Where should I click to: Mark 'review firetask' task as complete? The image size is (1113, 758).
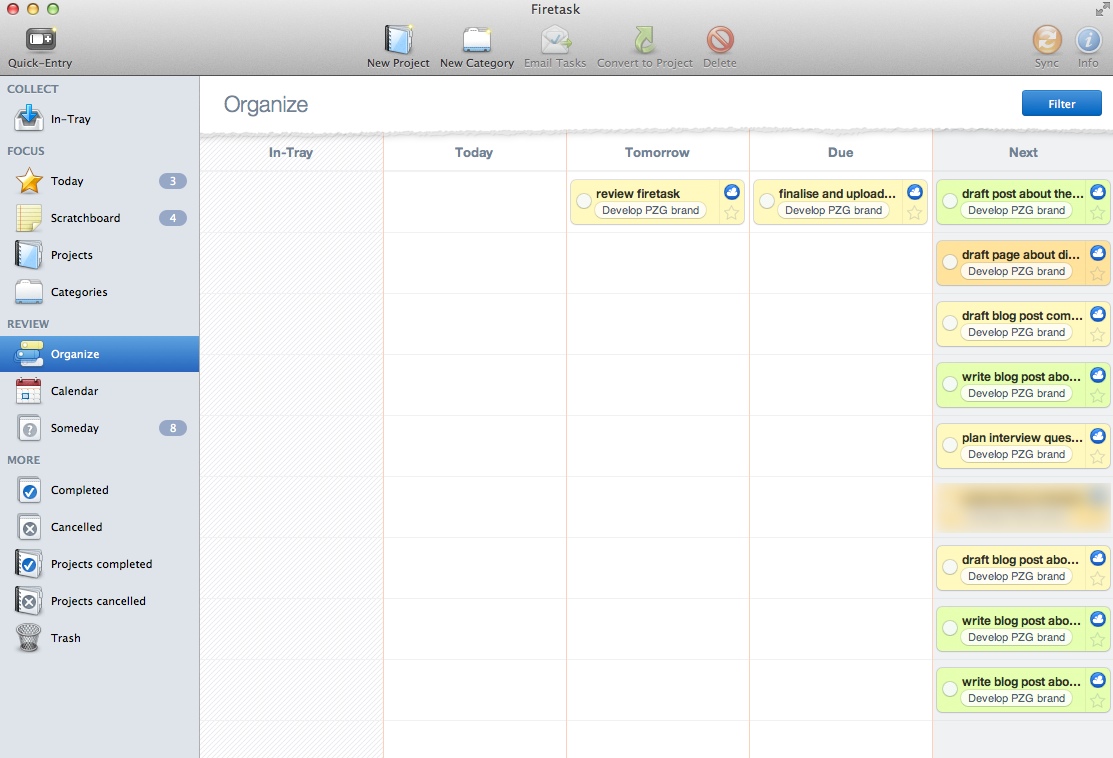(x=584, y=202)
